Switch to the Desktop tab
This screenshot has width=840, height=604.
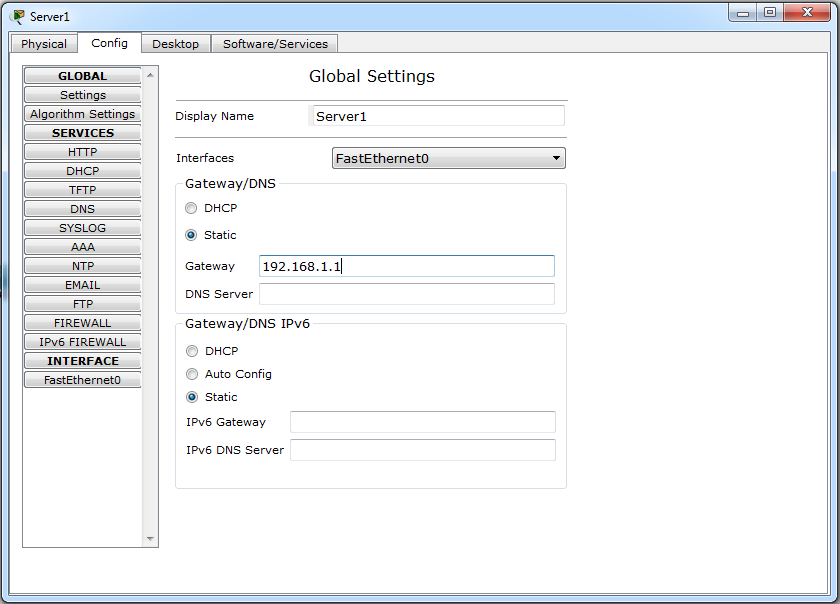177,43
